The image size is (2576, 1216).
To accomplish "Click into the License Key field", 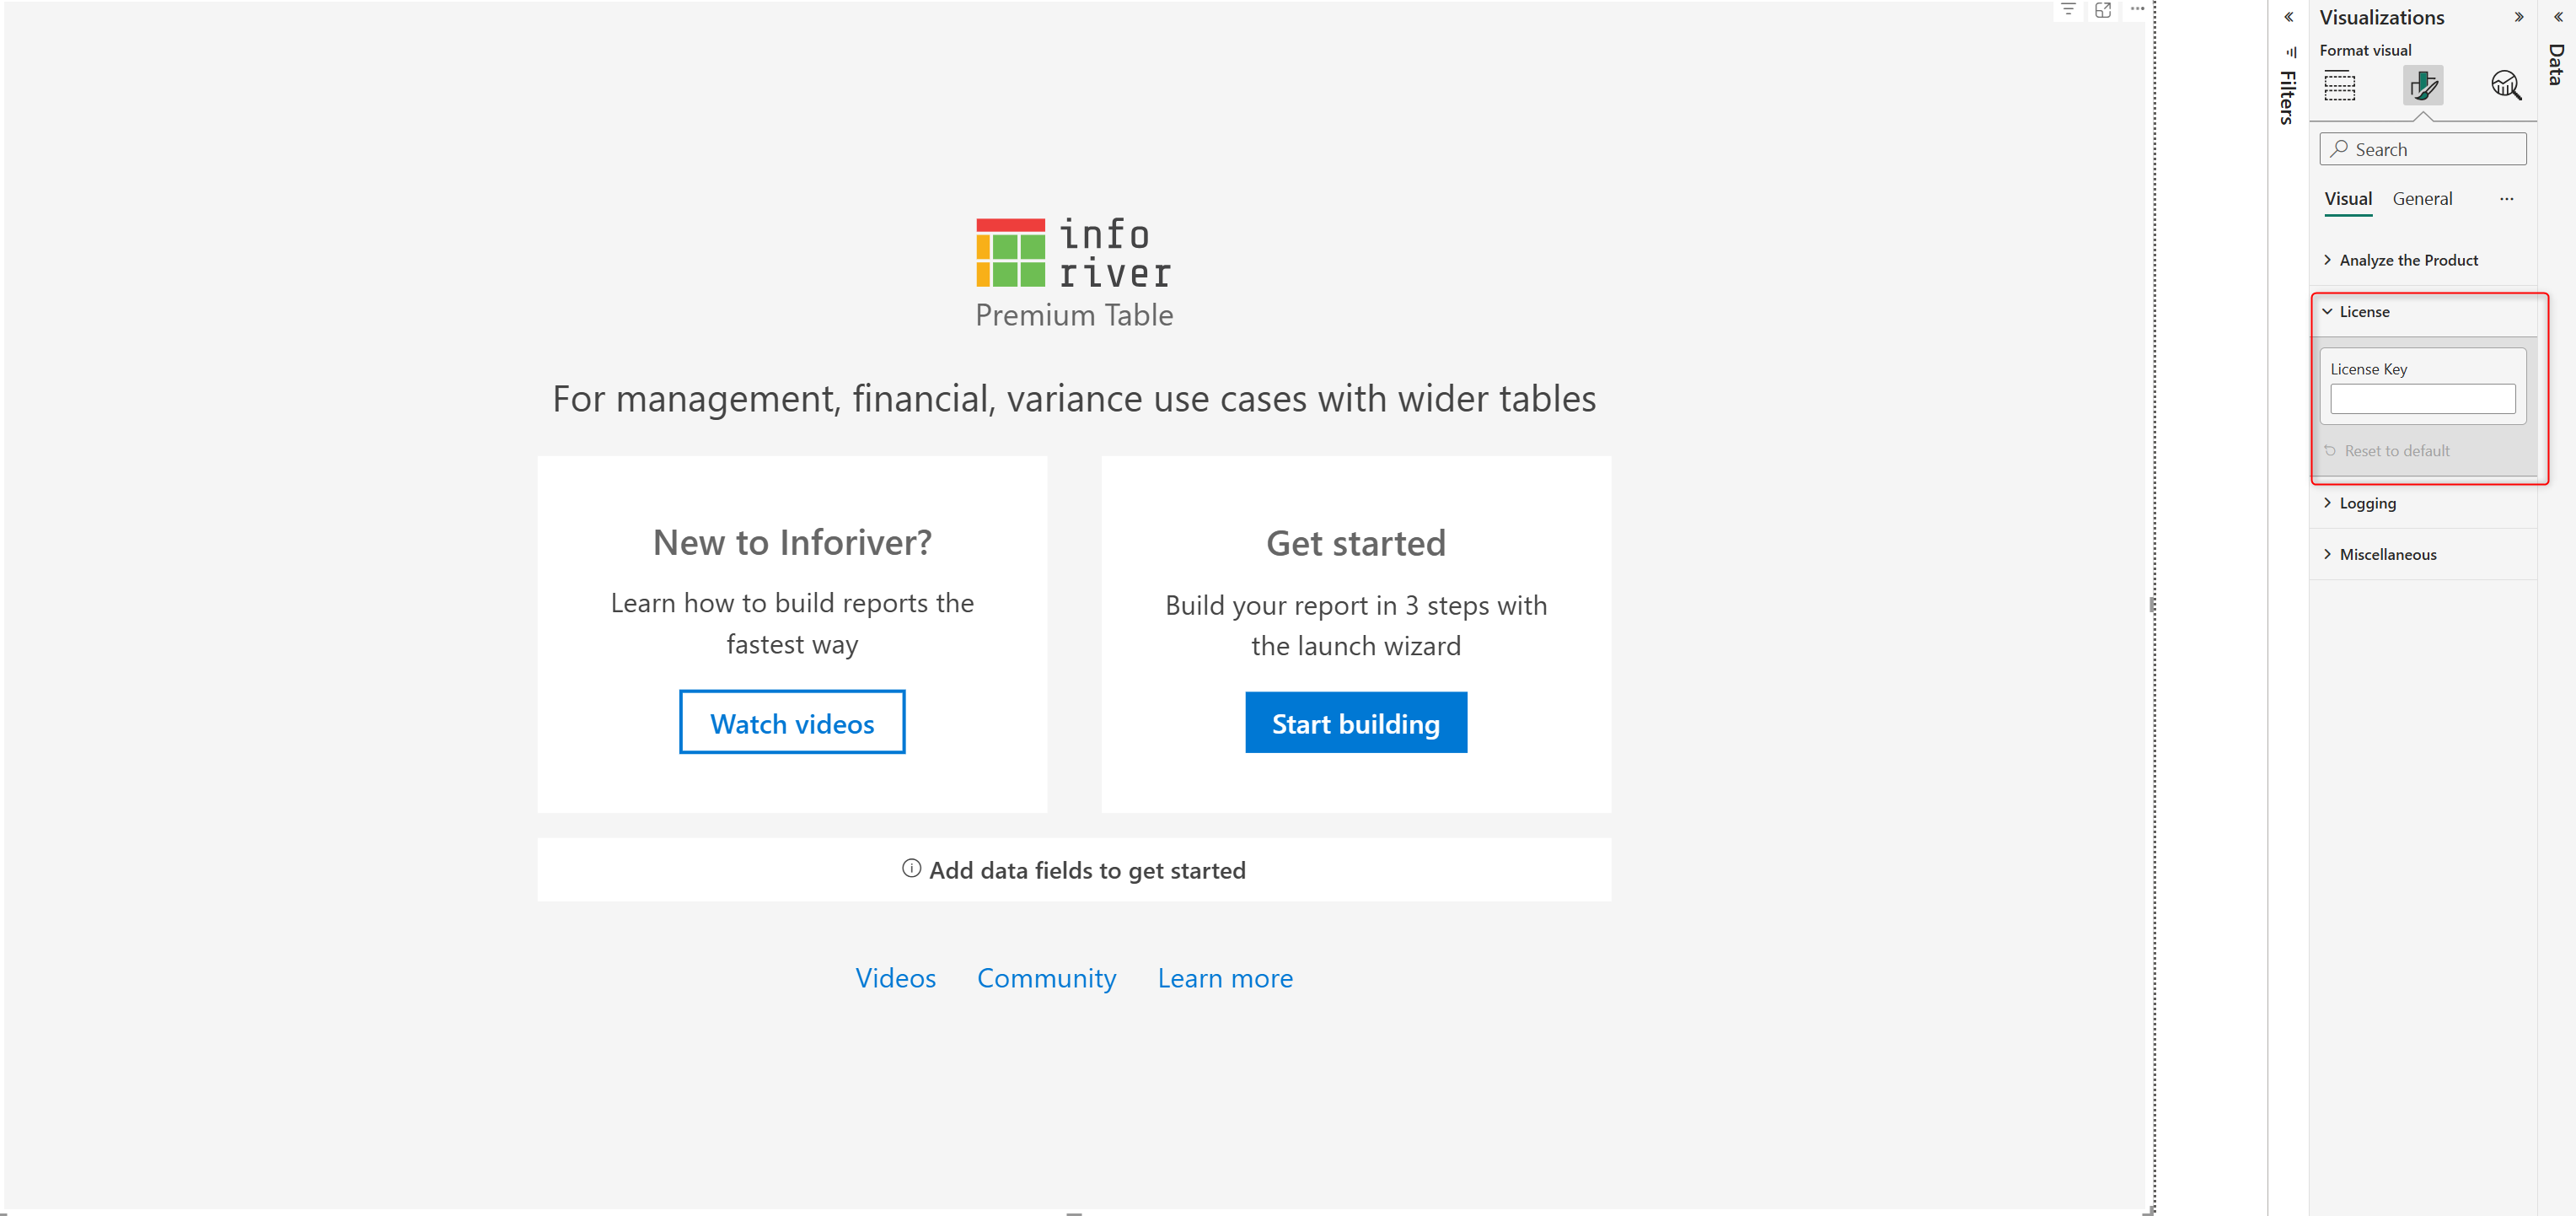I will click(2421, 399).
